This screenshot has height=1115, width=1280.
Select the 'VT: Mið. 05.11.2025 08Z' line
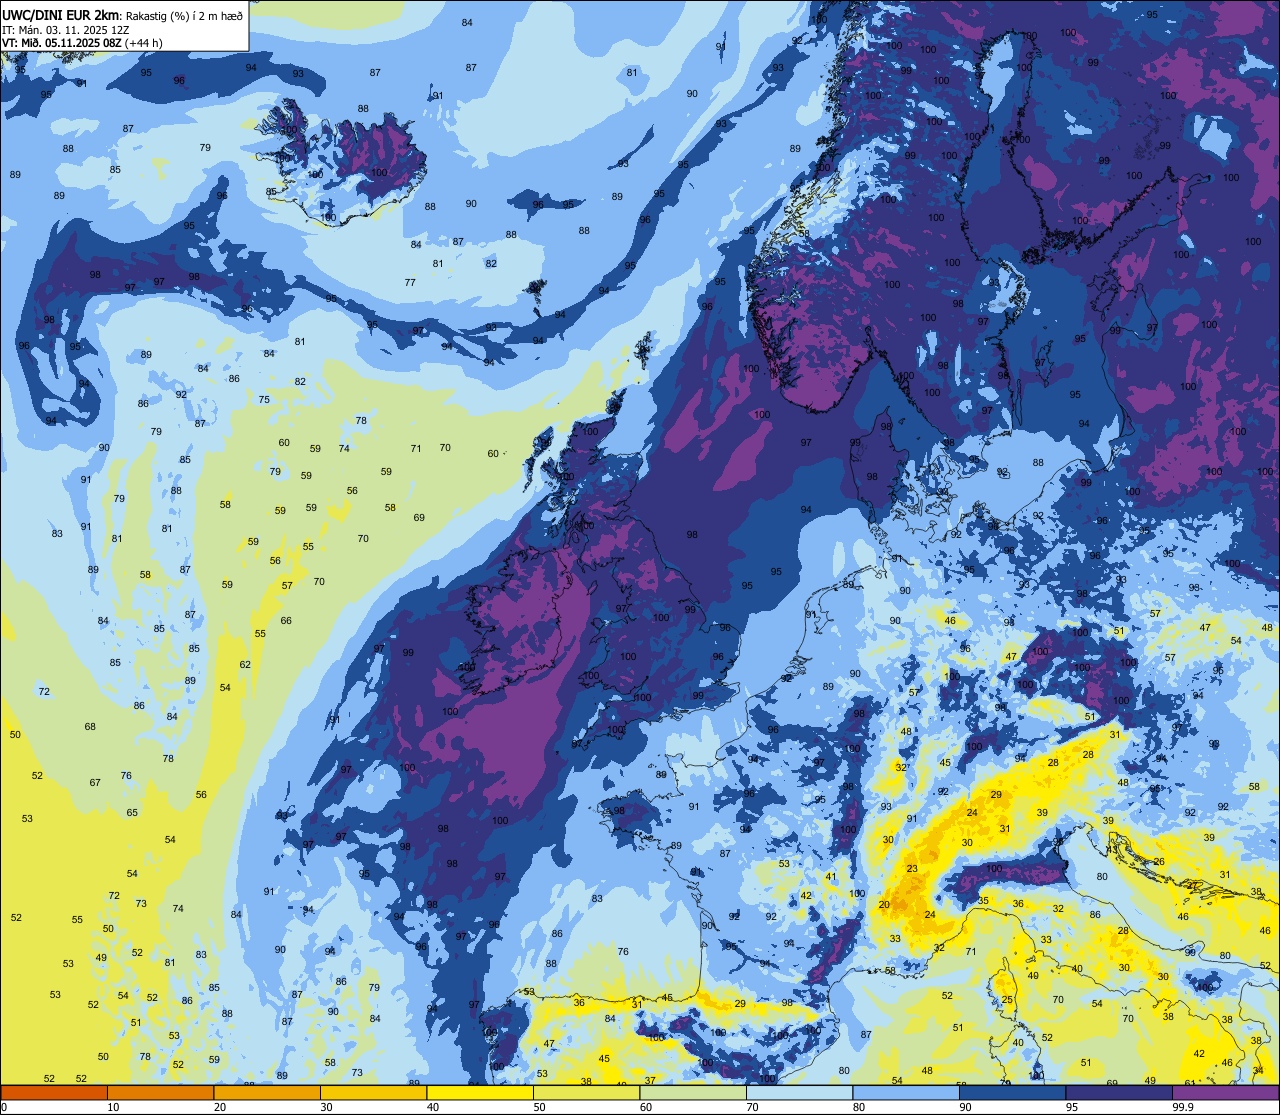82,42
